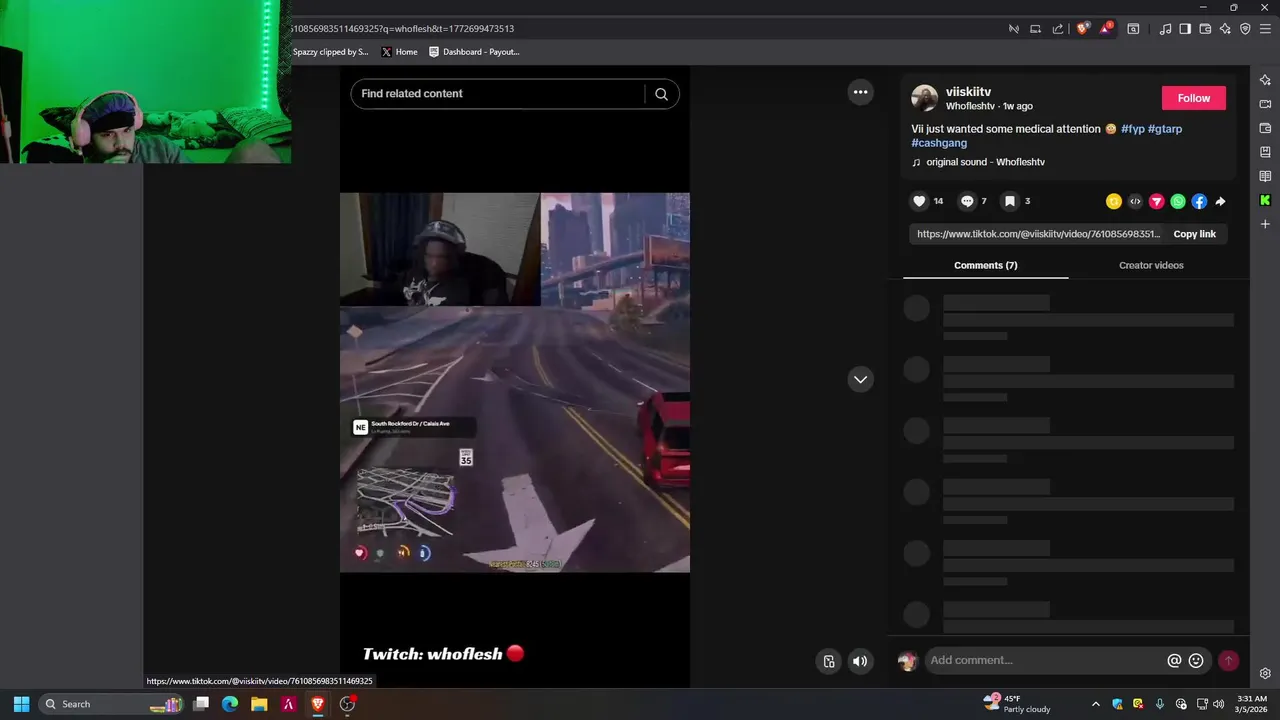
Task: Open the browser hamburger main menu
Action: 1265,29
